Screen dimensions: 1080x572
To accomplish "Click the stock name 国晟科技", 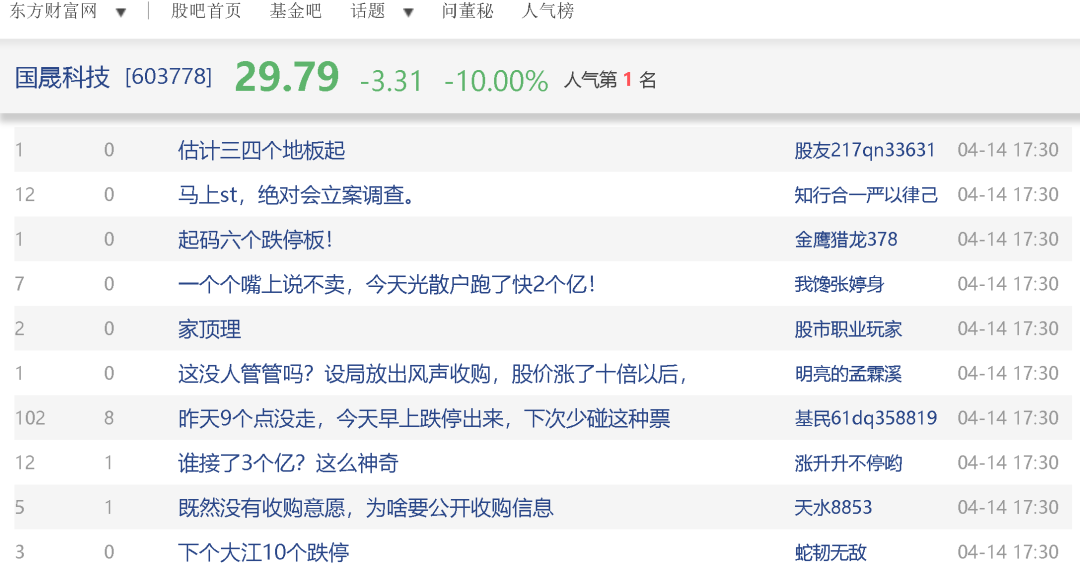I will (x=62, y=77).
